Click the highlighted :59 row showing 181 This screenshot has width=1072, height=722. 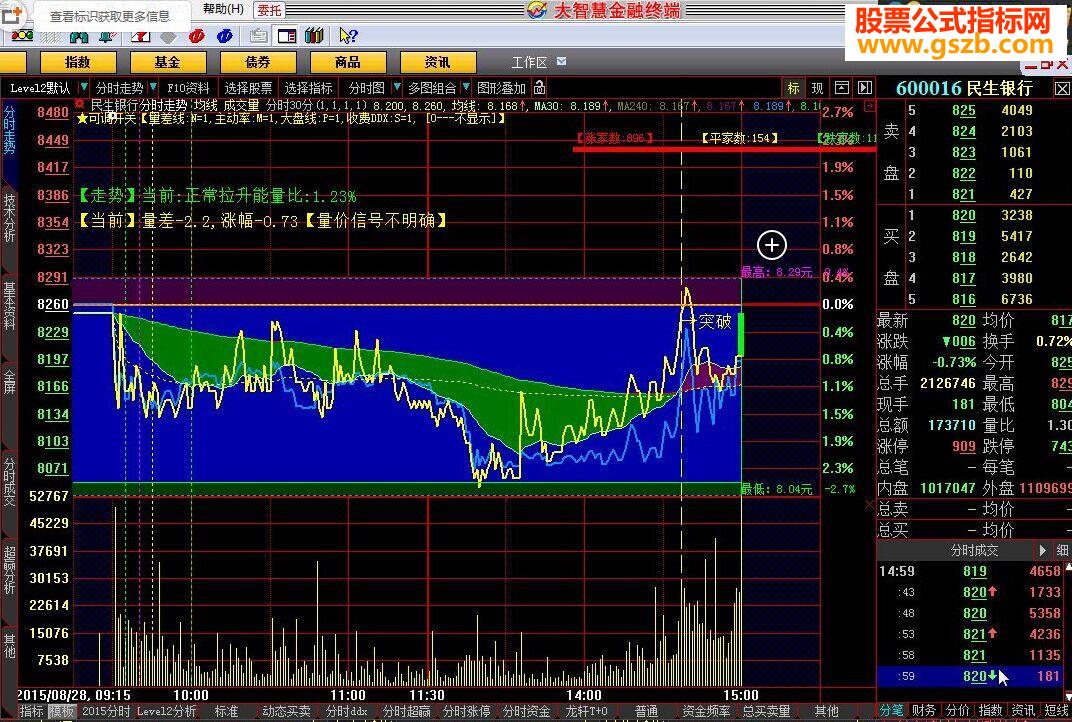click(971, 676)
